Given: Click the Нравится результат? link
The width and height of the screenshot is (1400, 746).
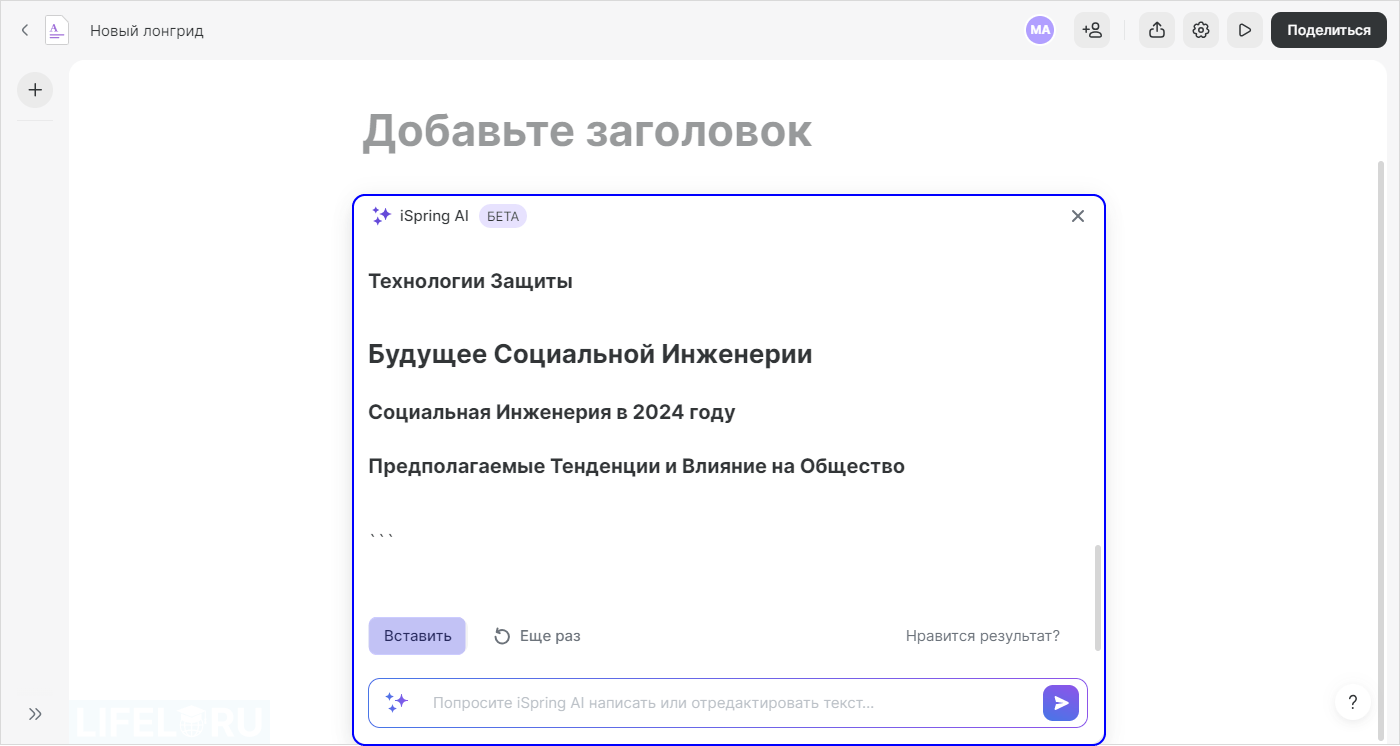Looking at the screenshot, I should tap(982, 636).
